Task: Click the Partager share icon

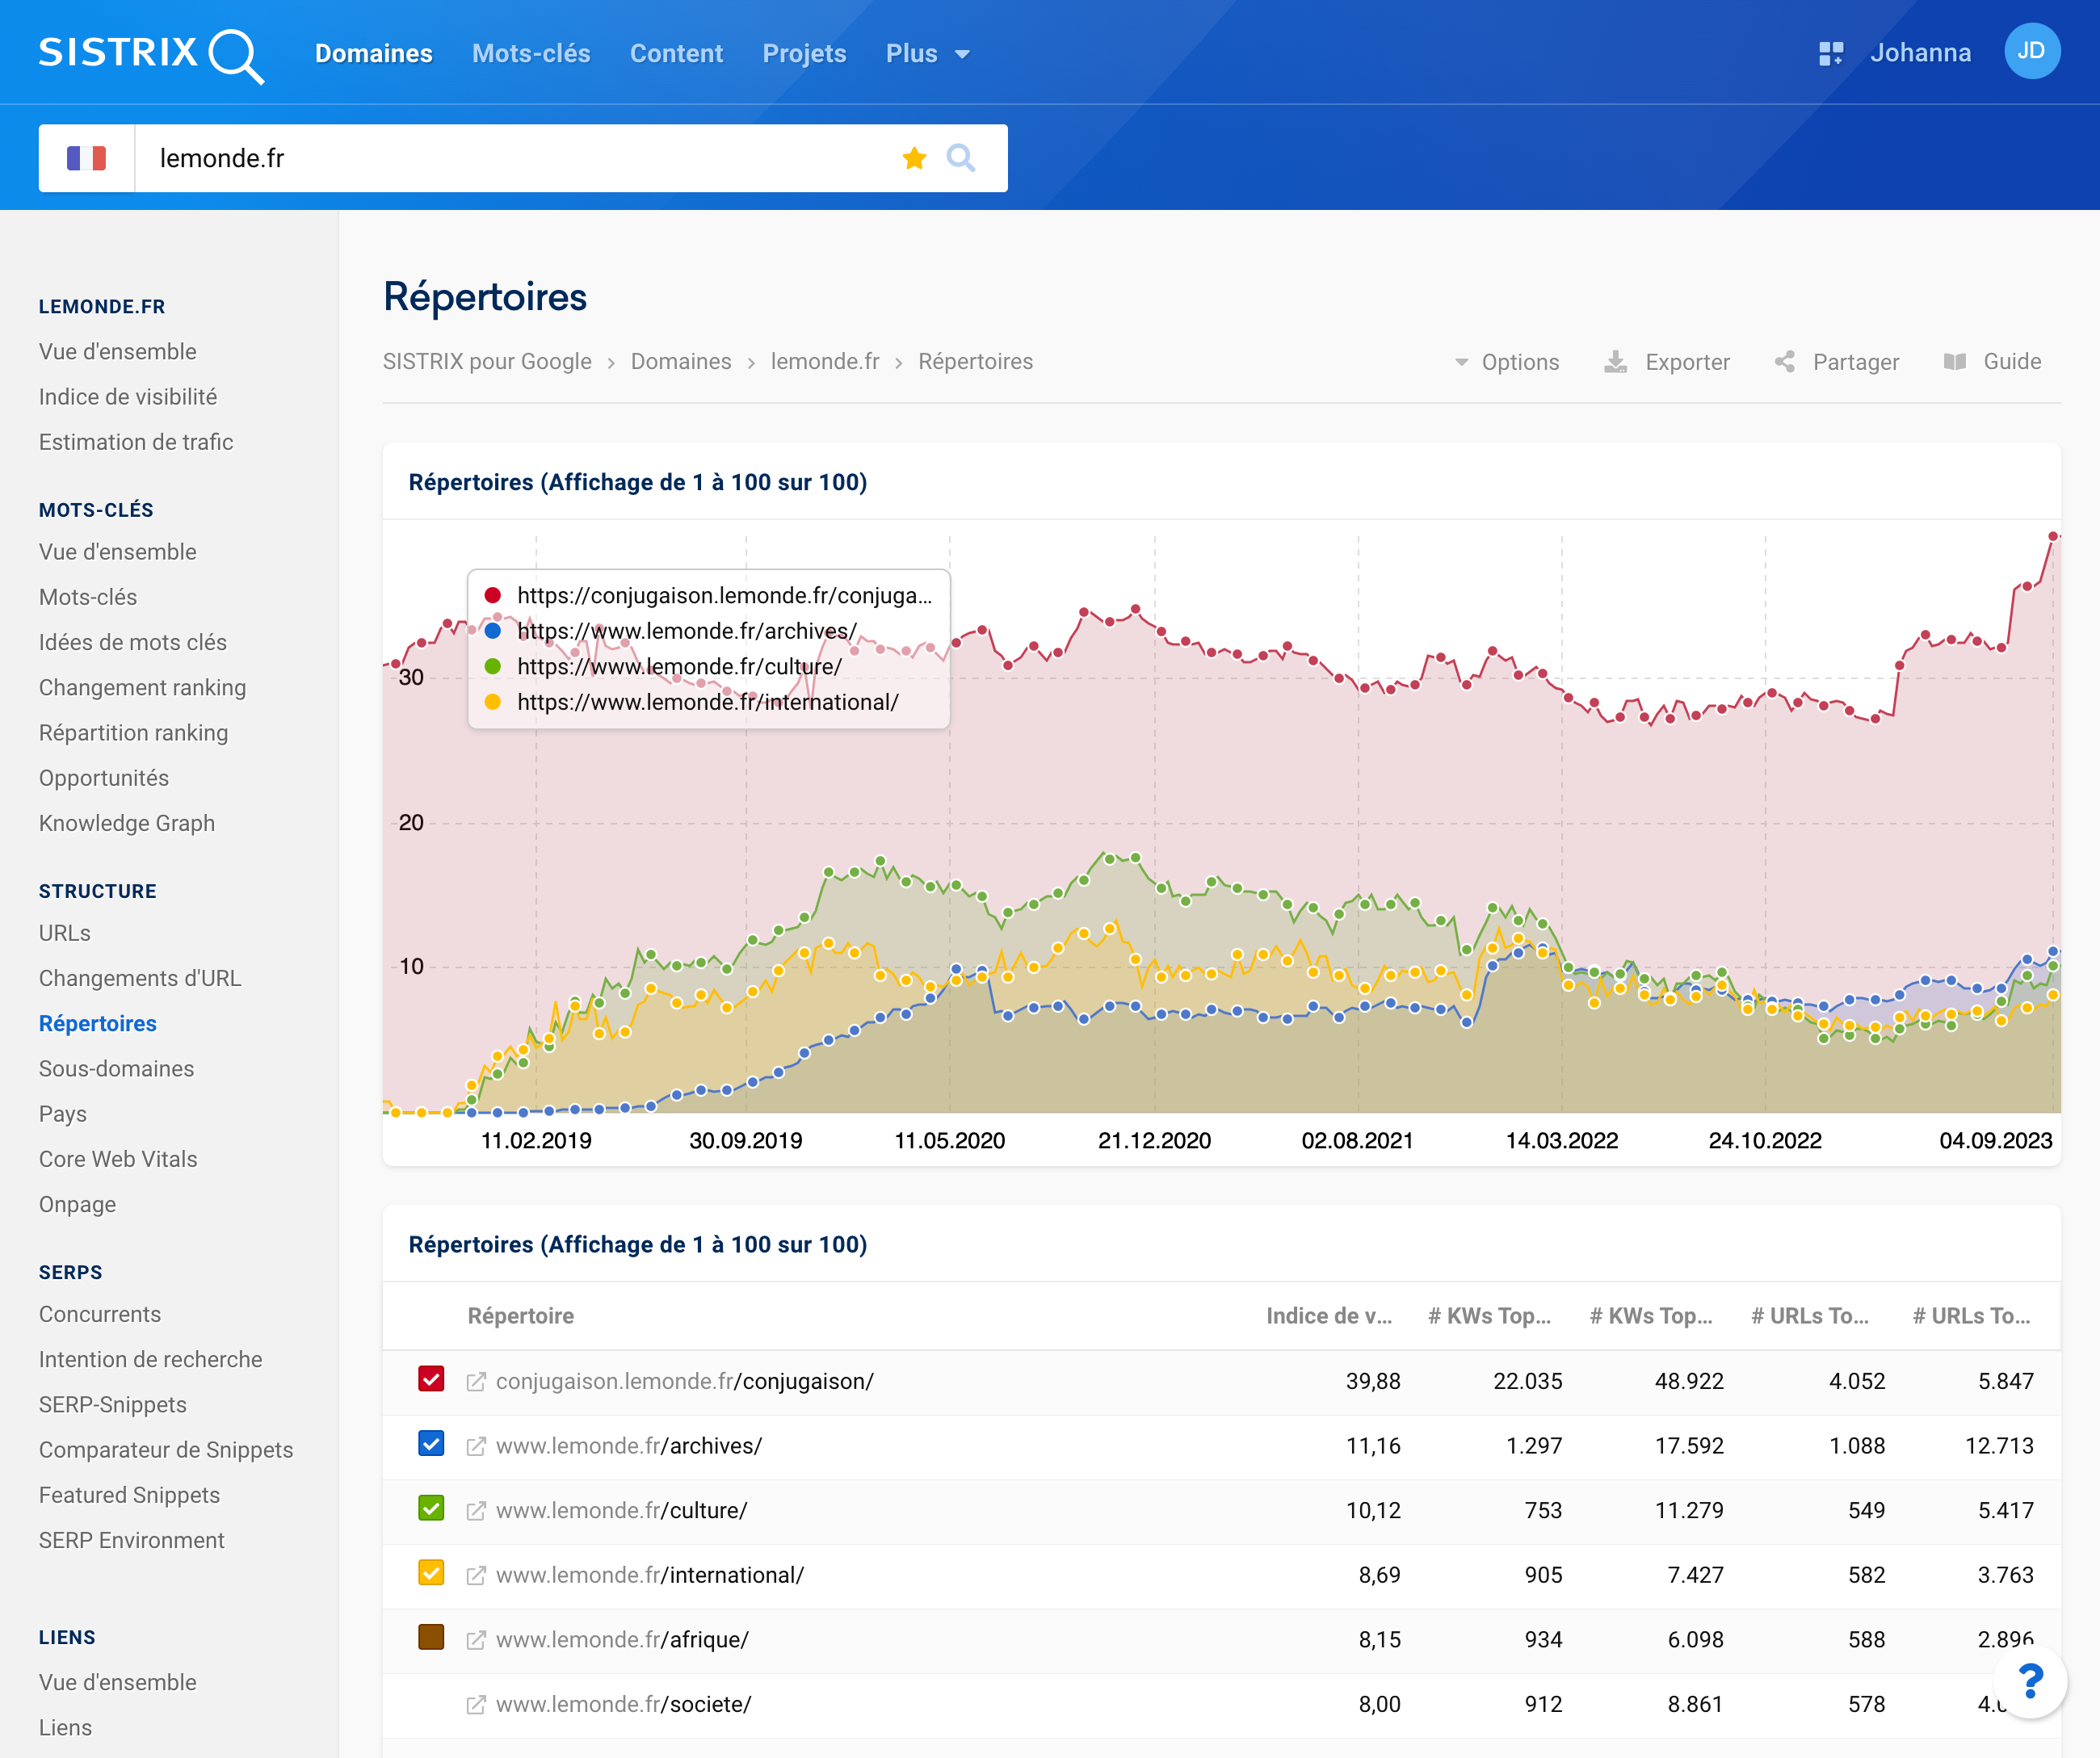Action: point(1784,362)
